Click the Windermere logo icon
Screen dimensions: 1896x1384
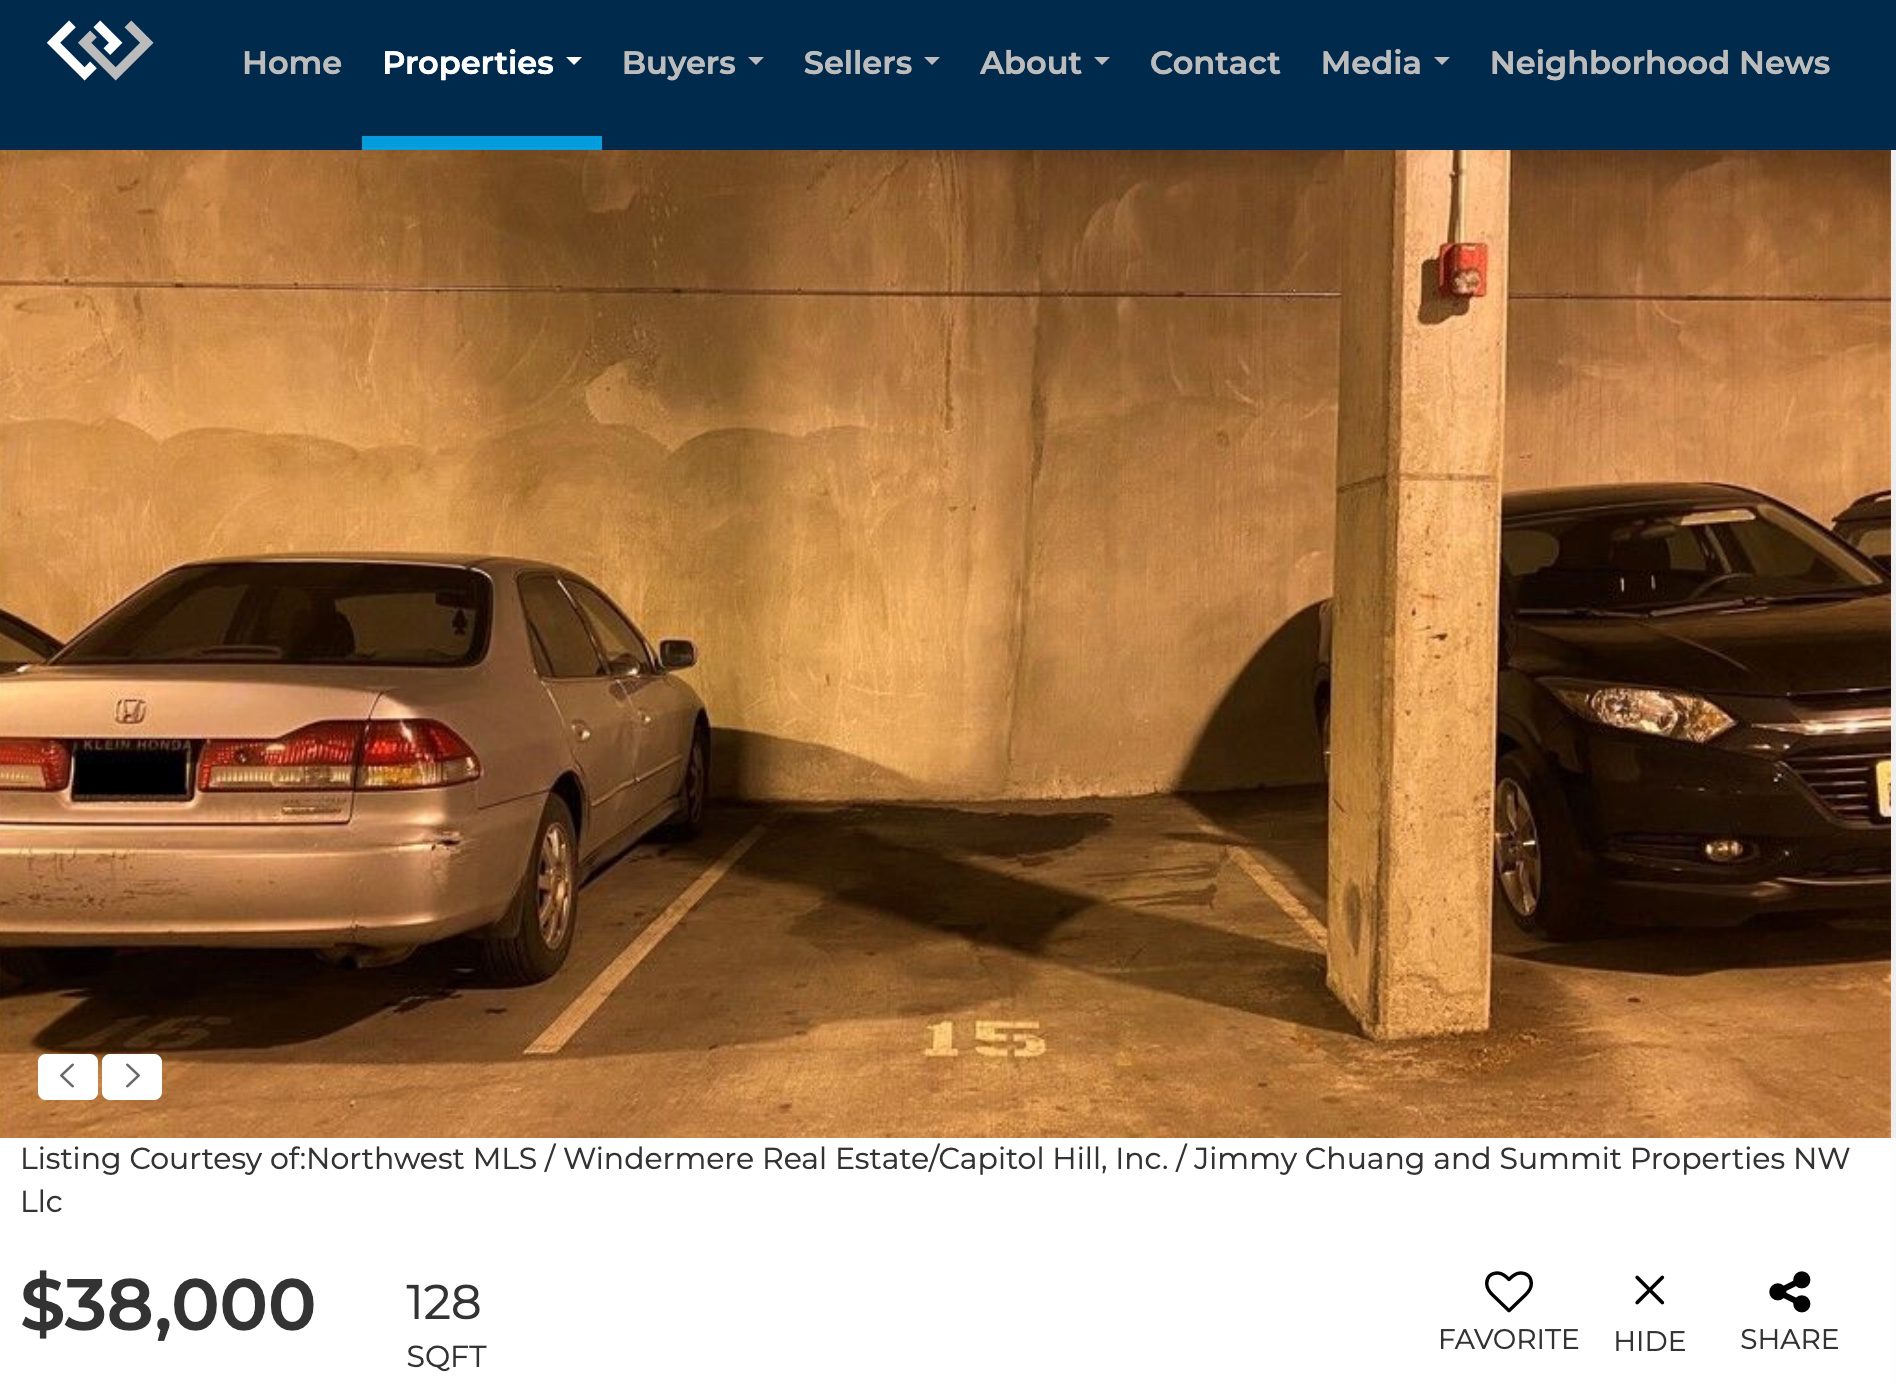100,49
